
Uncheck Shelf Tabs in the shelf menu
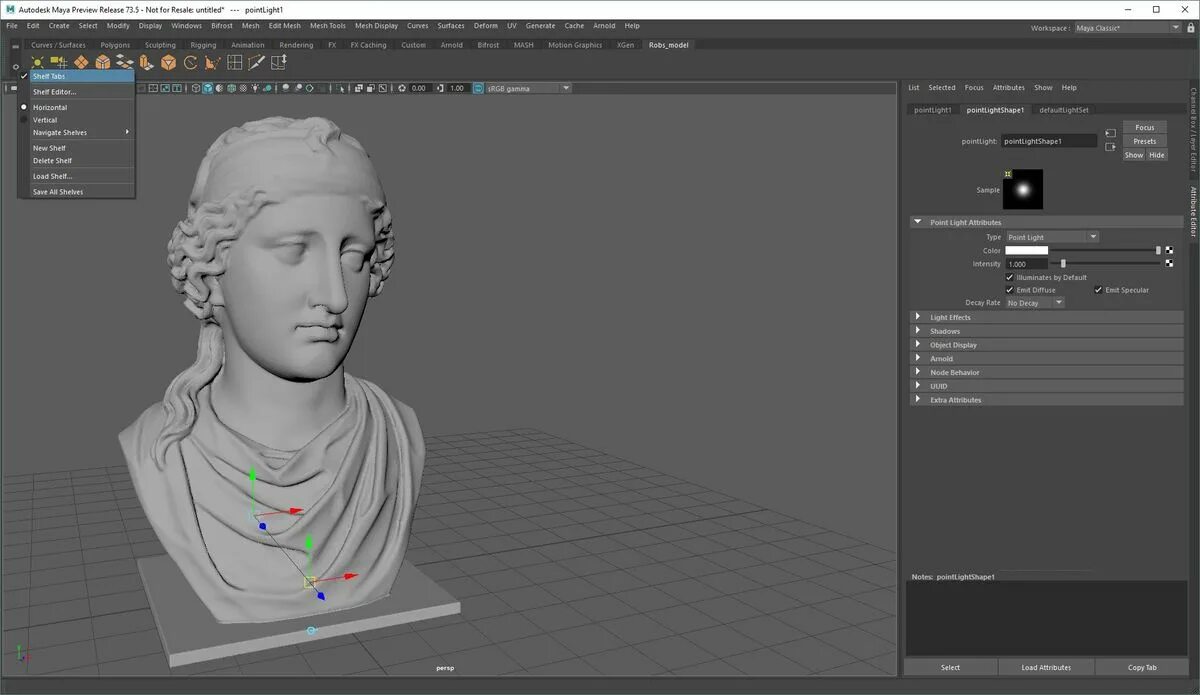pos(75,76)
